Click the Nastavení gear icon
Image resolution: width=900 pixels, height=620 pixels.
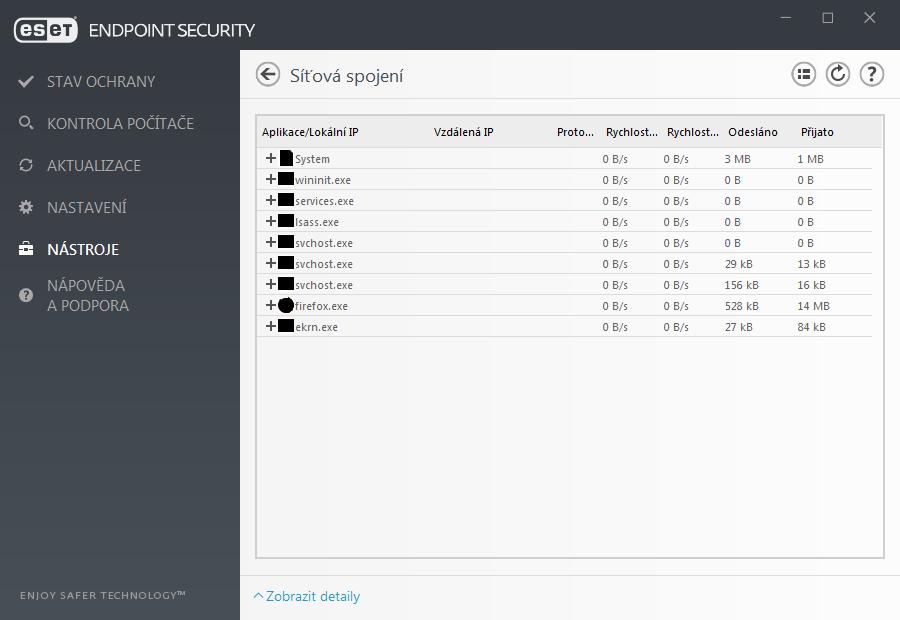(26, 207)
